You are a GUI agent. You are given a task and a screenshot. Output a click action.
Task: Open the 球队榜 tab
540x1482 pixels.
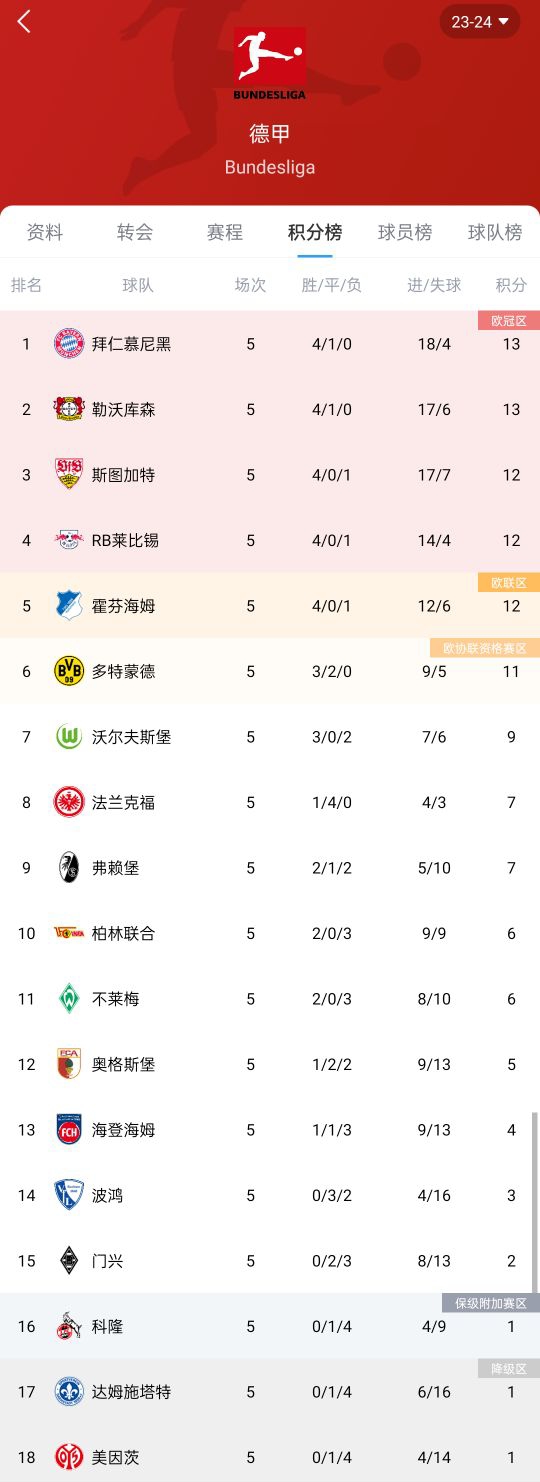[495, 232]
